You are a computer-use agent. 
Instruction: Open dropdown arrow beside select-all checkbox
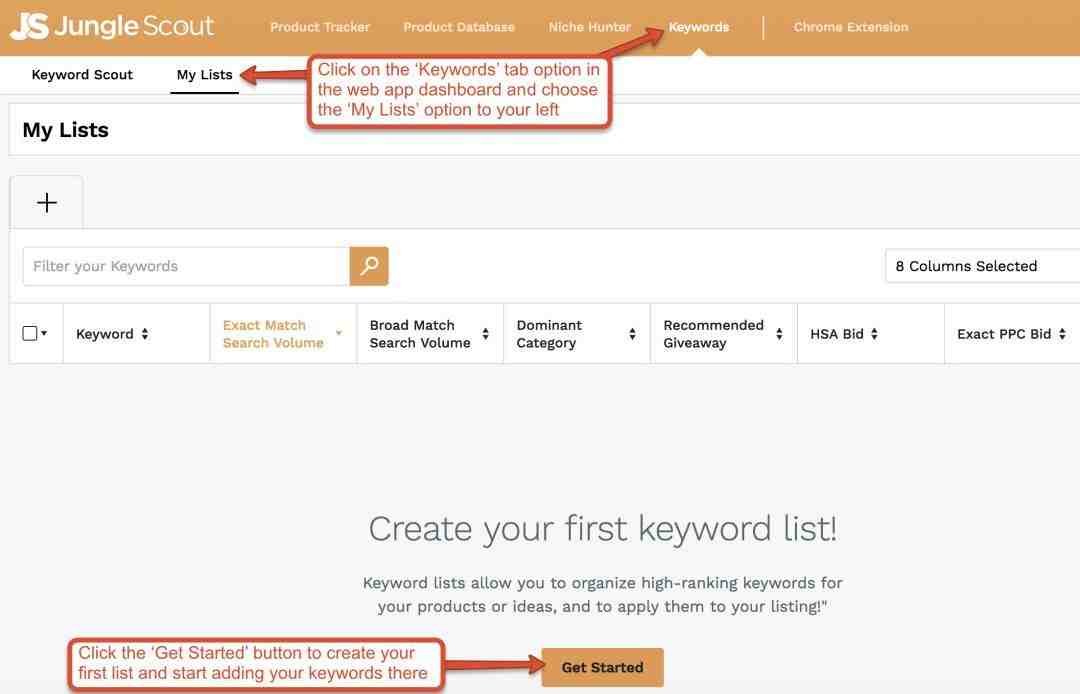pos(44,334)
